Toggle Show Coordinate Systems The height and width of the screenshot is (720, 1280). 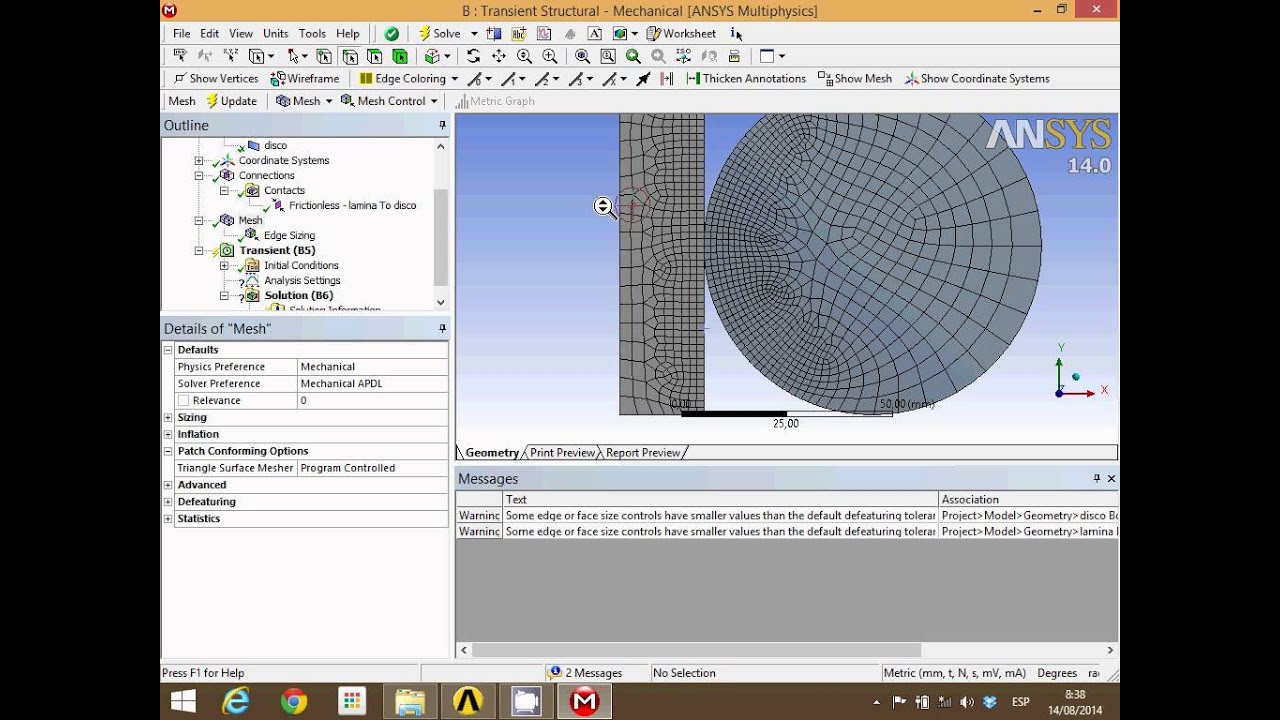[x=977, y=78]
